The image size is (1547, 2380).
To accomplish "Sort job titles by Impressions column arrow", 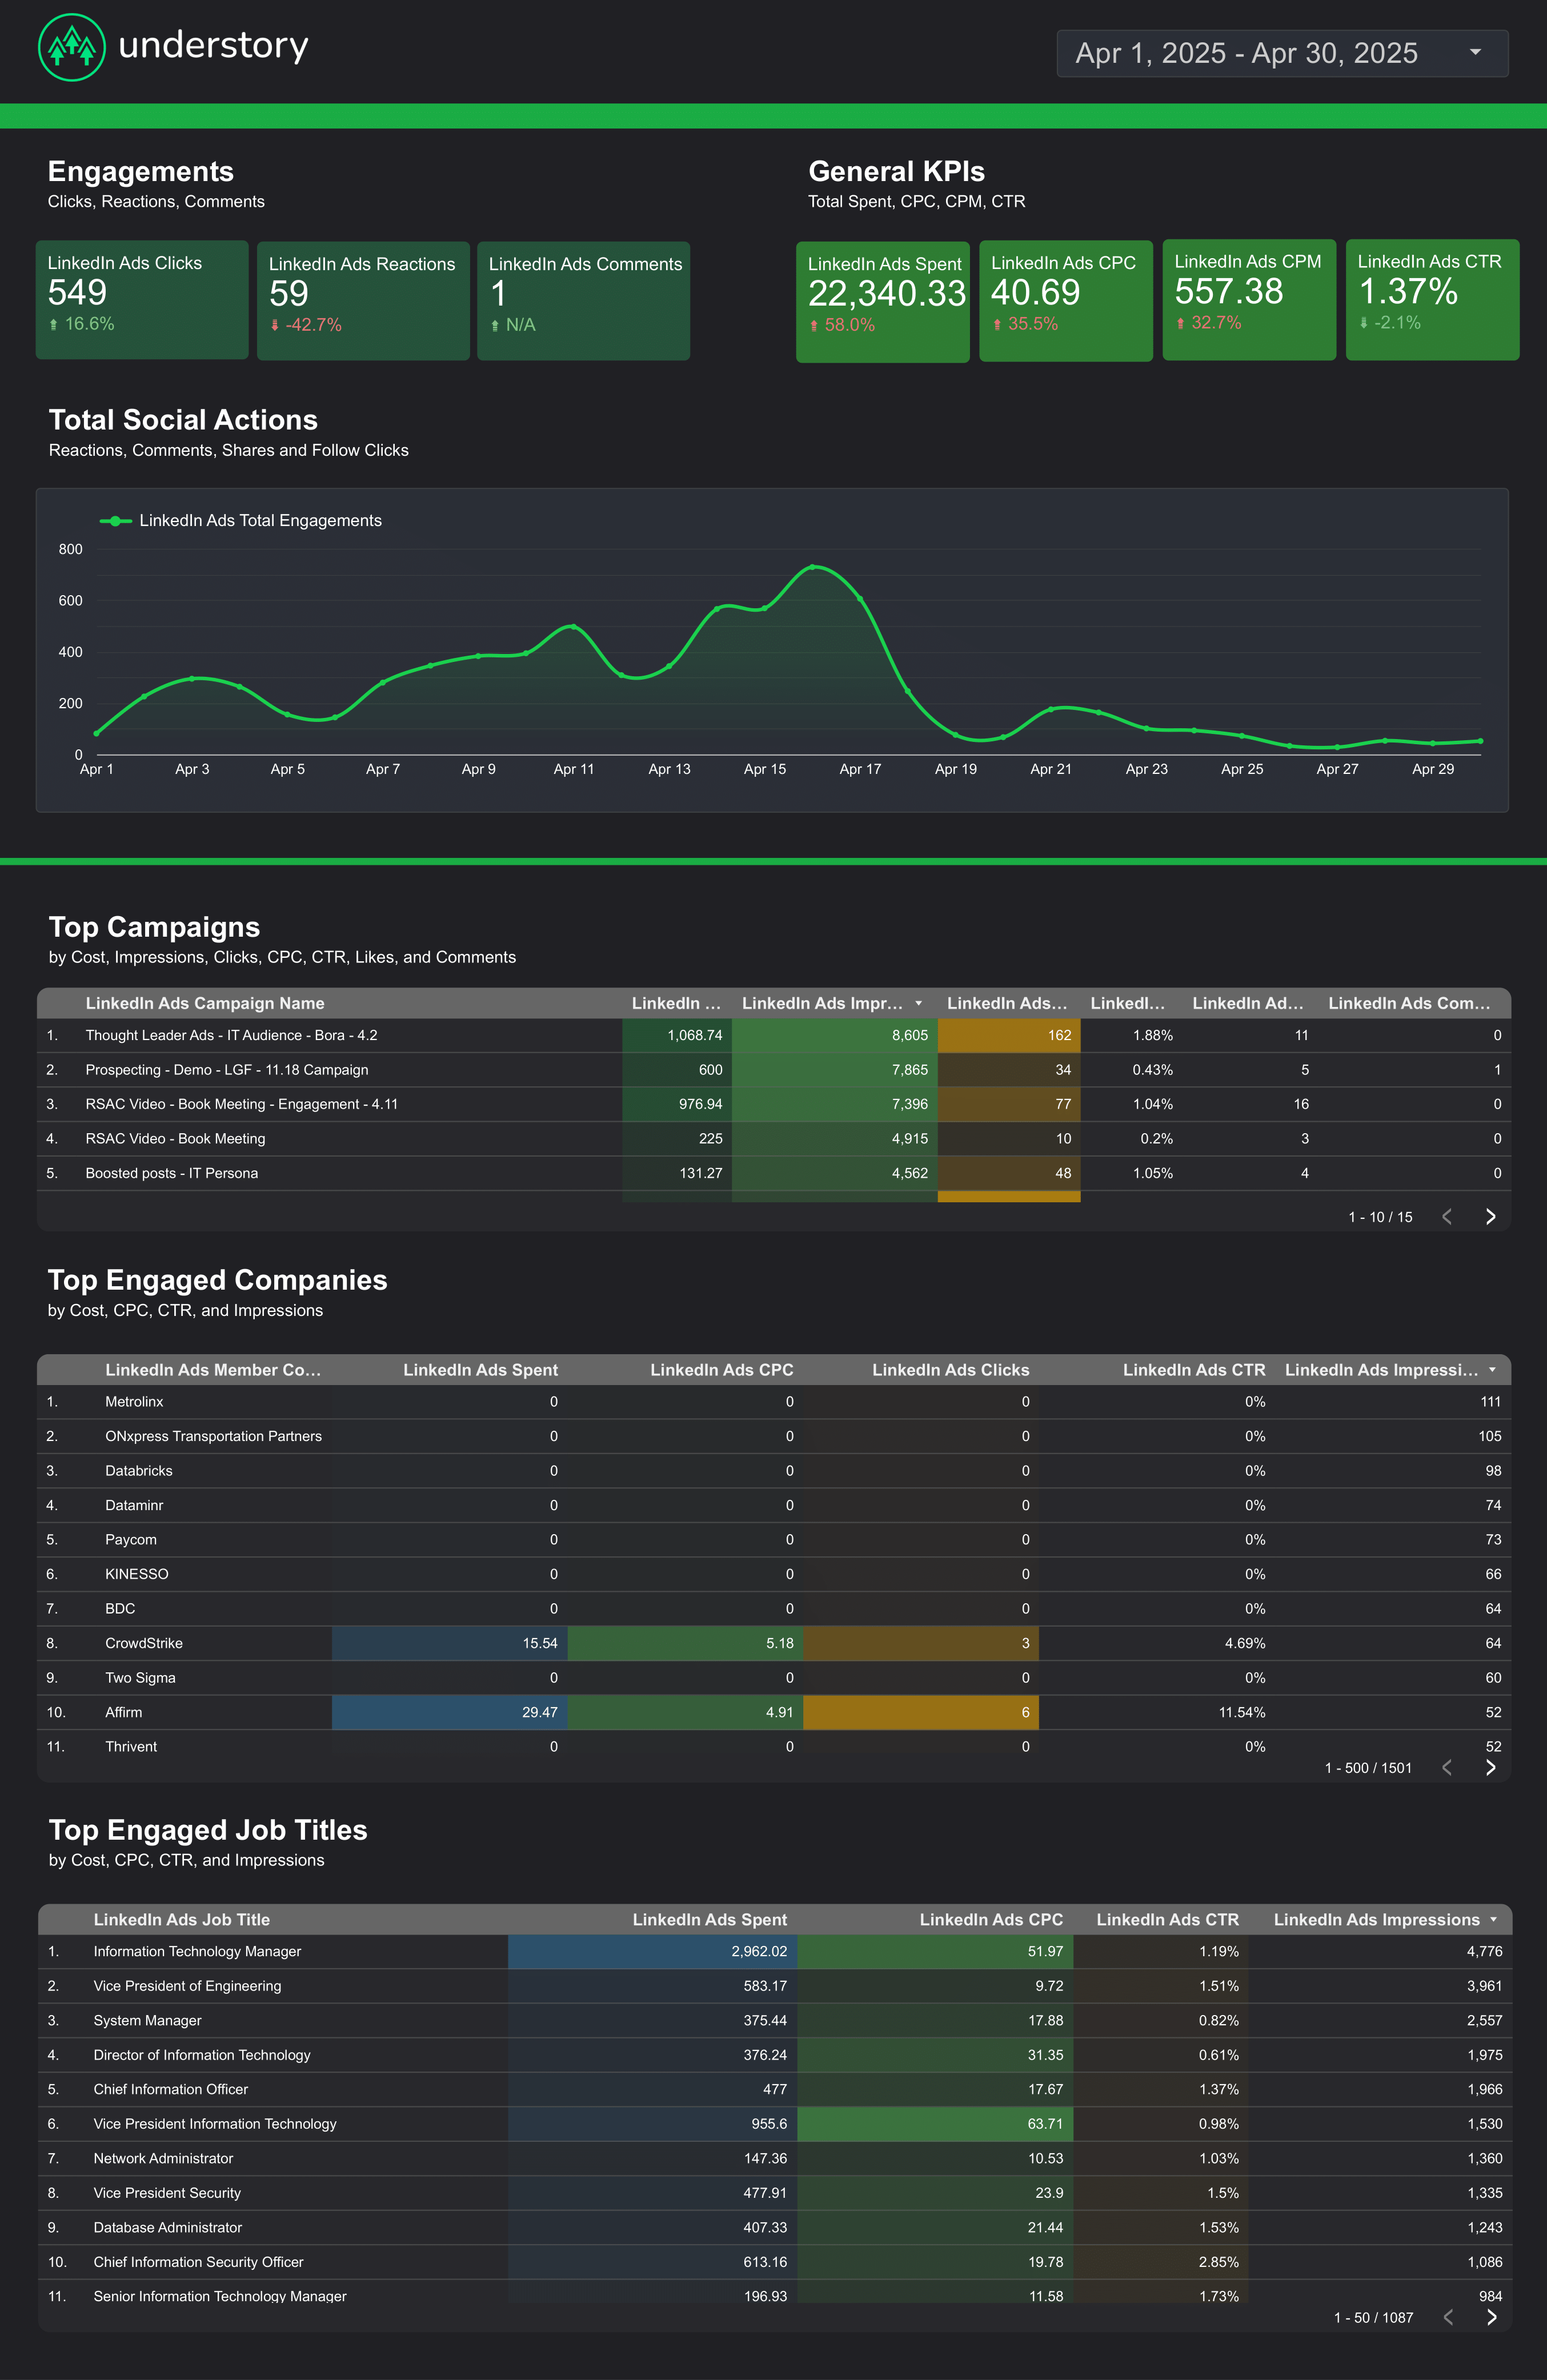I will (x=1493, y=1919).
